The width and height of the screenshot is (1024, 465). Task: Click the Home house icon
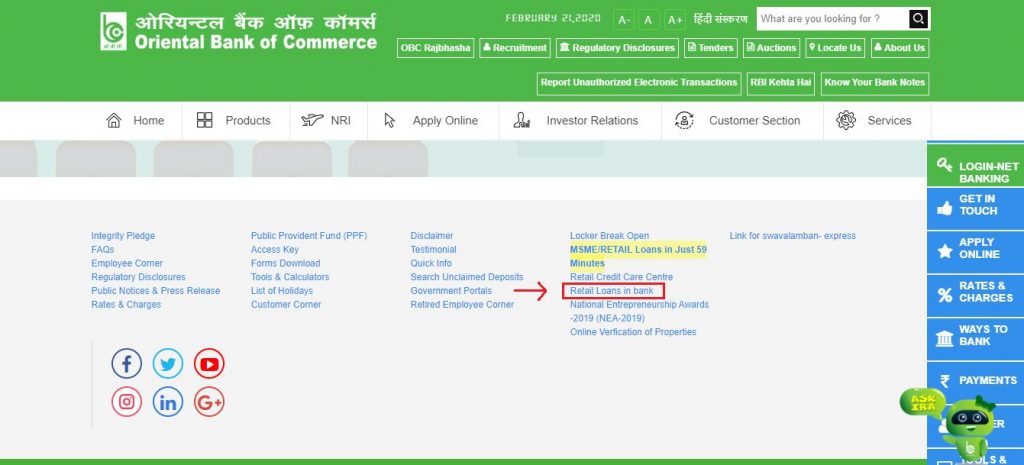pos(114,120)
